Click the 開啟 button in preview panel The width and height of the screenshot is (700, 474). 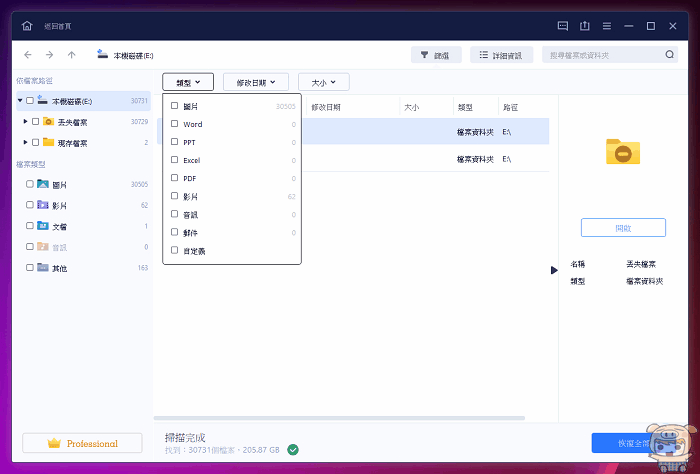click(623, 228)
